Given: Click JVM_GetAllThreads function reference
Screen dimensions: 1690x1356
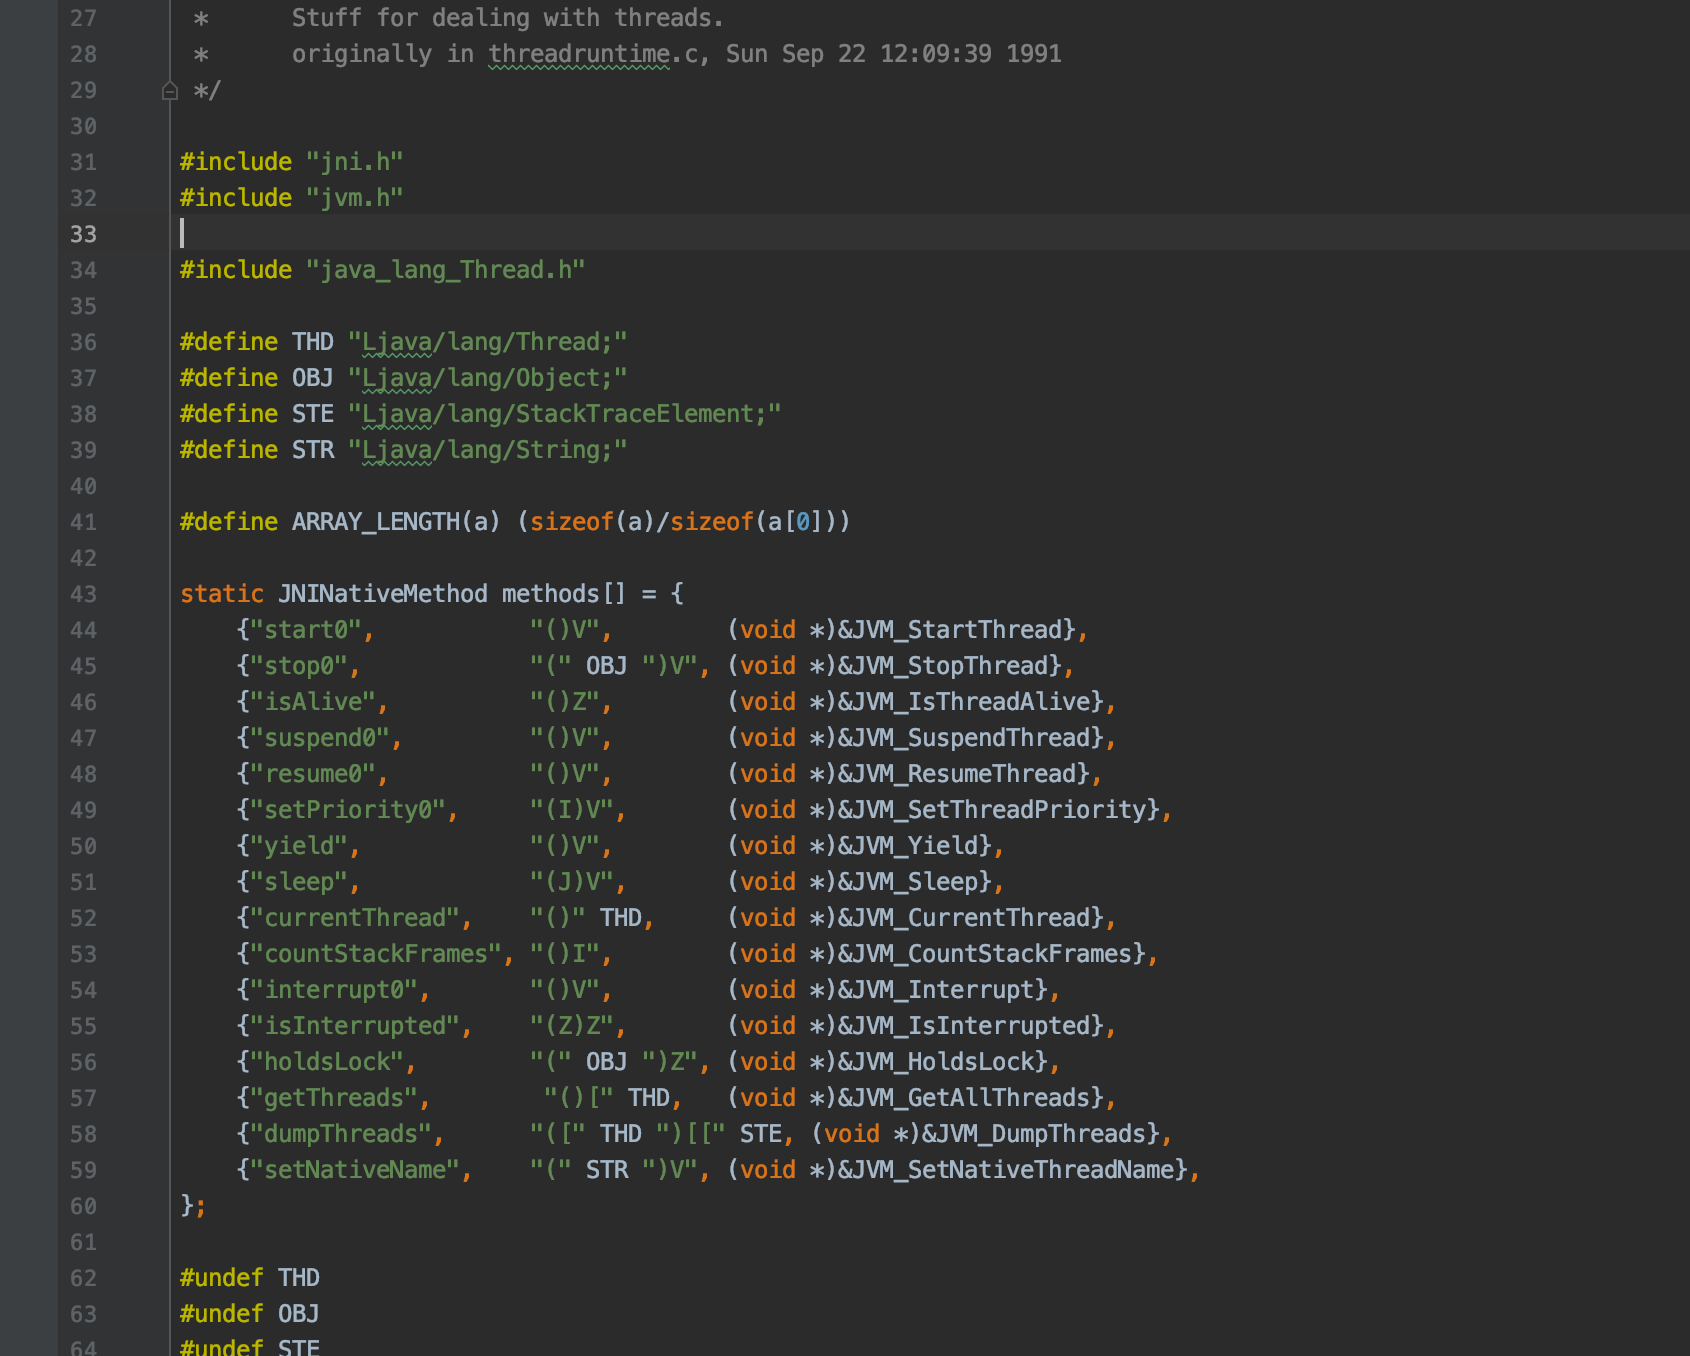Looking at the screenshot, I should (971, 1098).
